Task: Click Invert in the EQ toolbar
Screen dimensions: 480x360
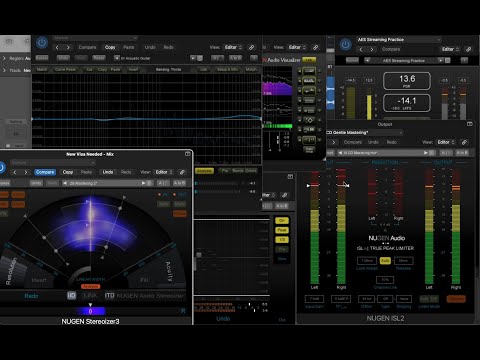Action: [133, 69]
